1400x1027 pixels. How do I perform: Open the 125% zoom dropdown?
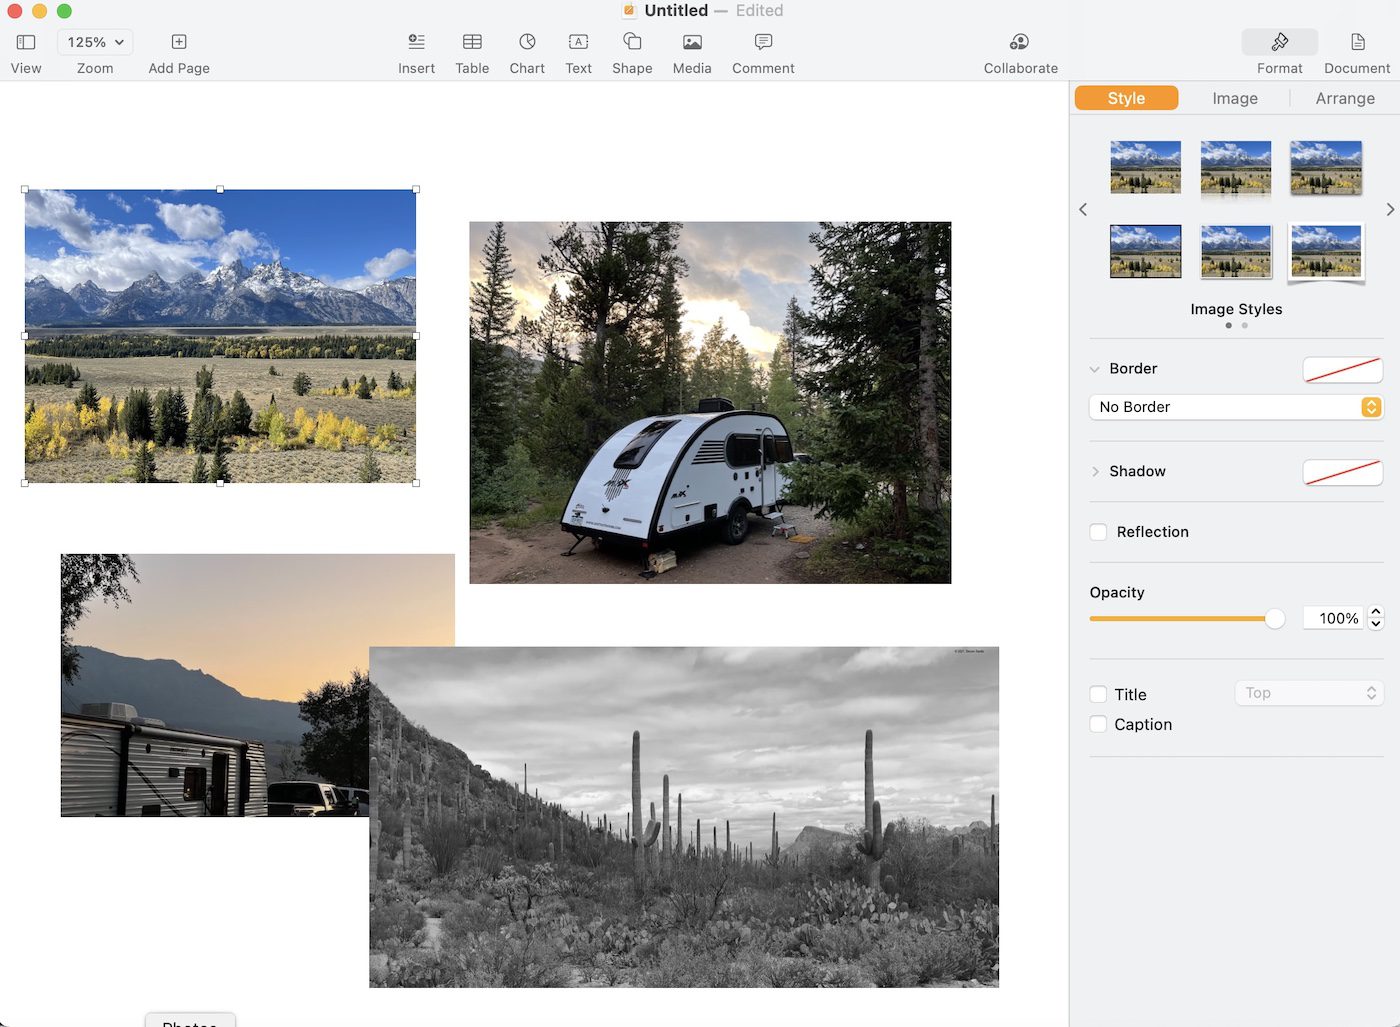click(96, 42)
